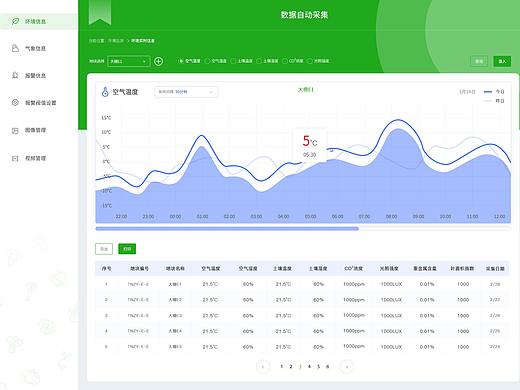520x390 pixels.
Task: Open the picture icon 图像管理
Action: pyautogui.click(x=15, y=130)
